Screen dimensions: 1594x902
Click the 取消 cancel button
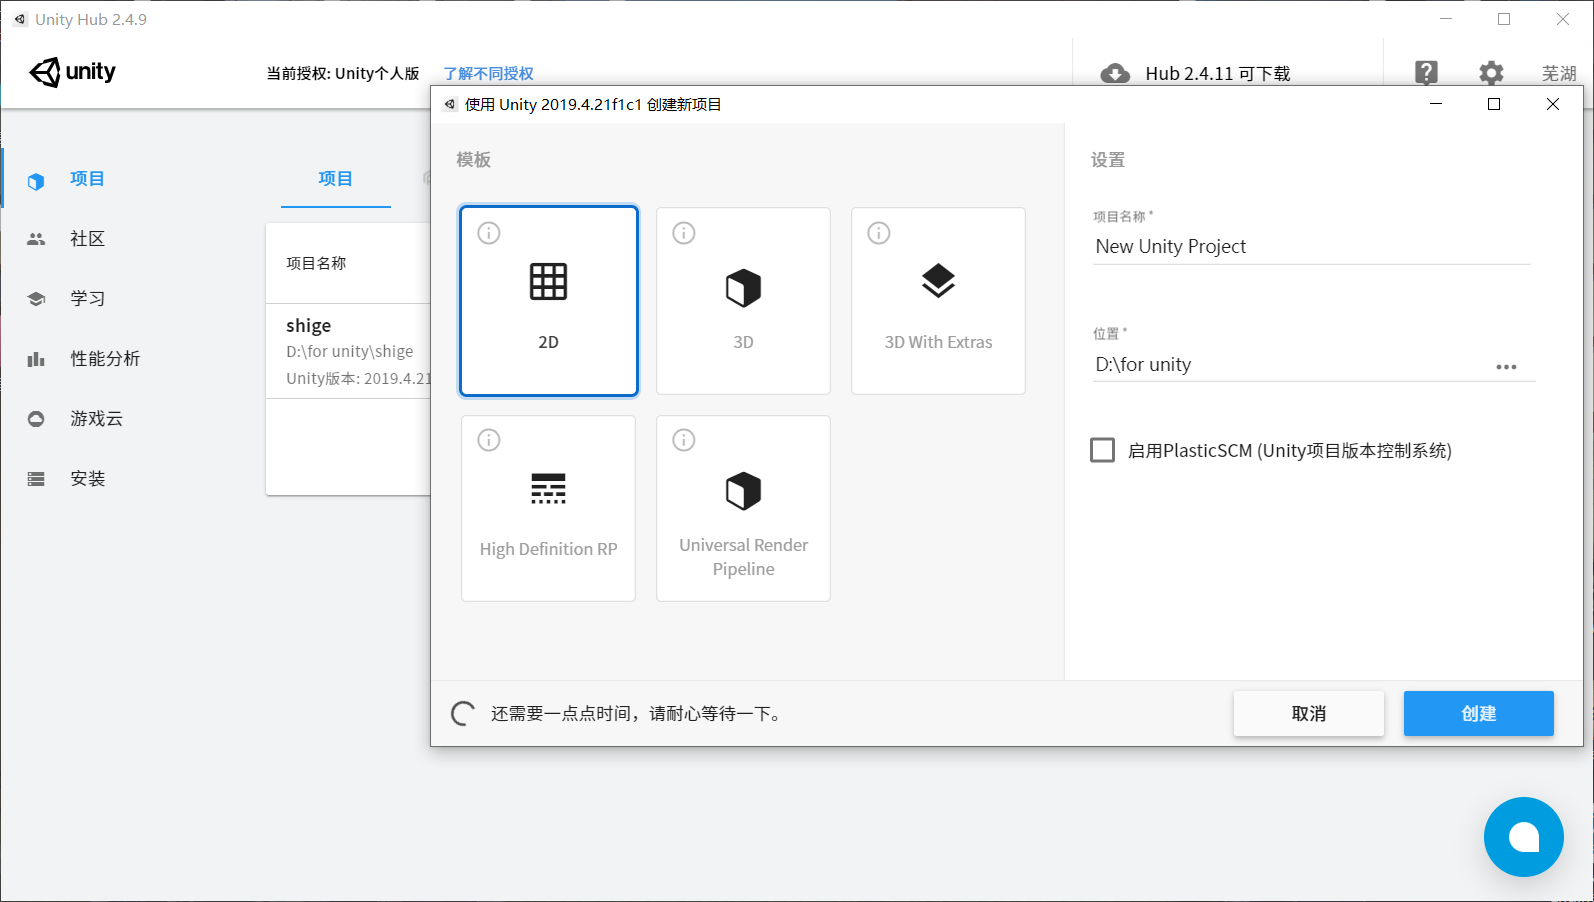pos(1308,713)
